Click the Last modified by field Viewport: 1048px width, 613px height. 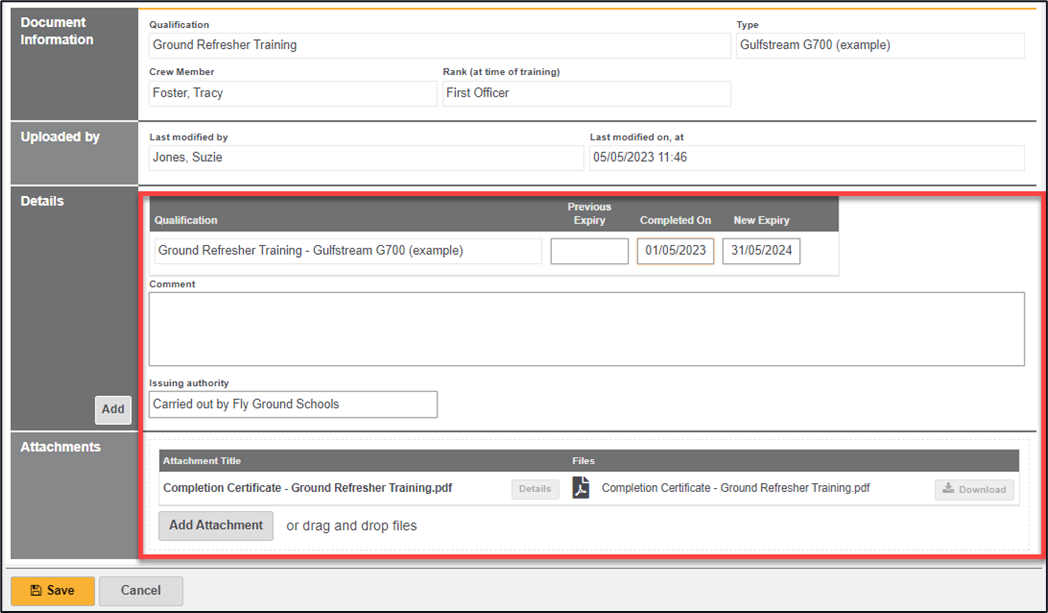click(366, 158)
